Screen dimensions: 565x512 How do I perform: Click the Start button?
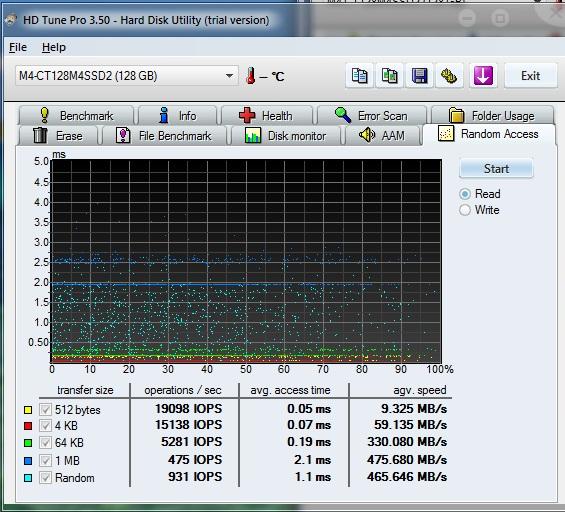click(x=496, y=169)
